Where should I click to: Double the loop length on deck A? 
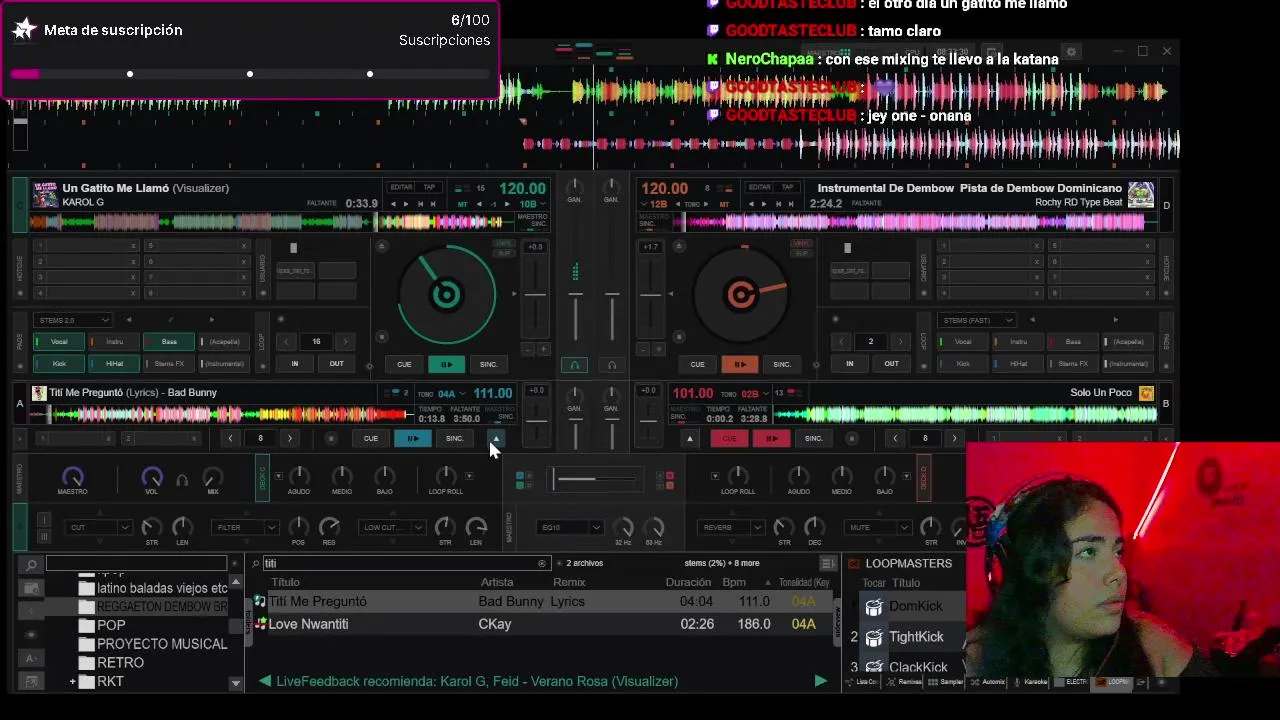290,438
